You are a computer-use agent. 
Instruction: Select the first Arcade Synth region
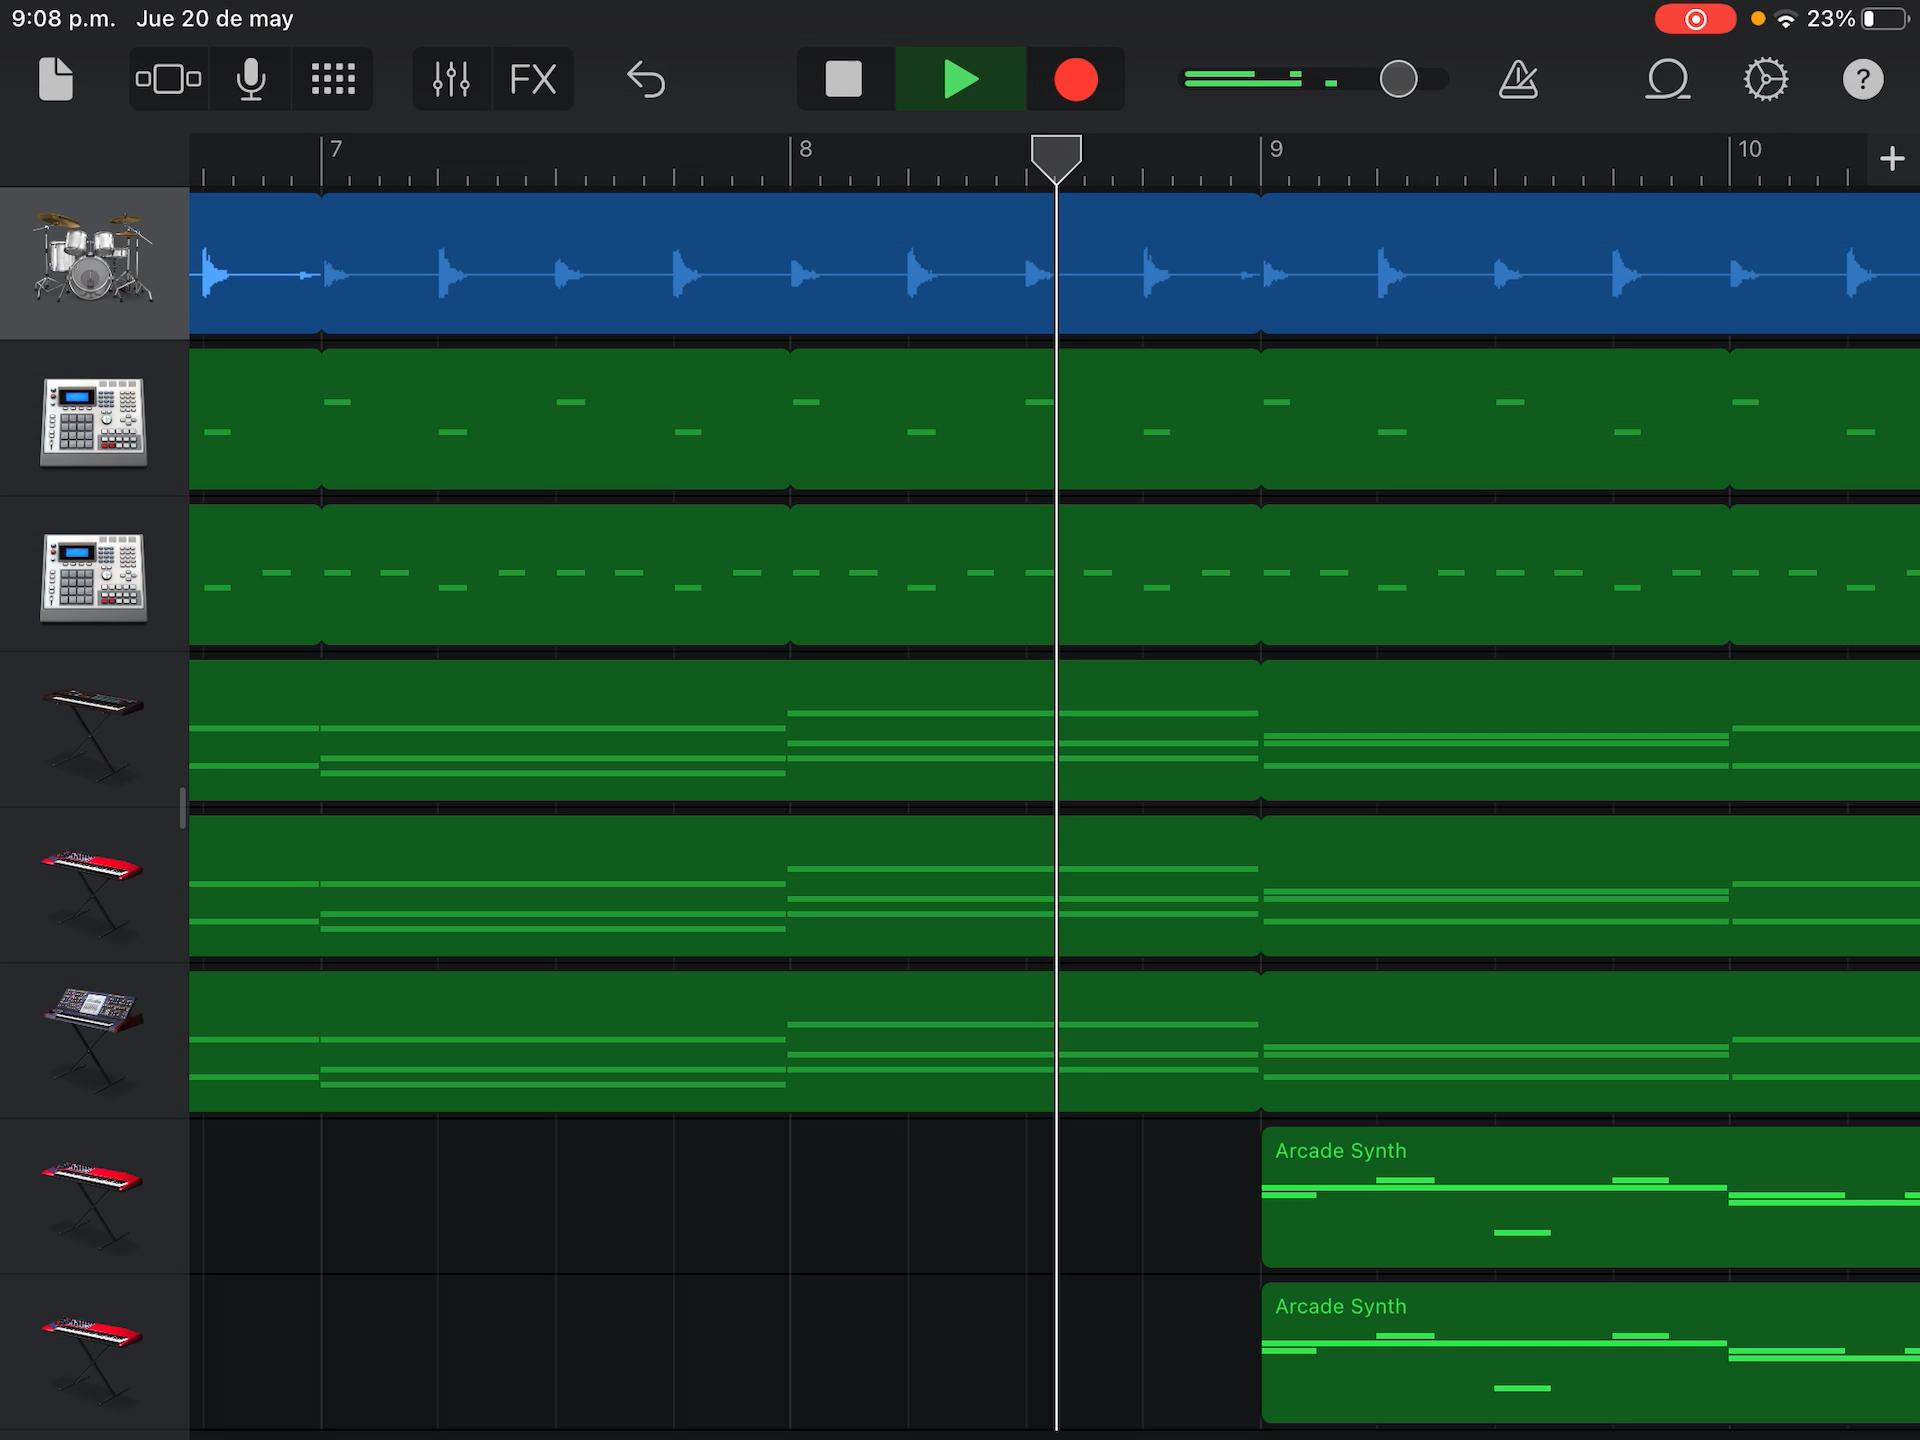(1590, 1197)
